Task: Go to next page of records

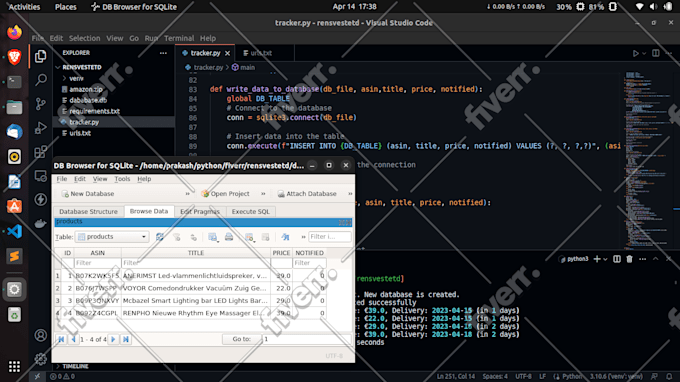Action: pyautogui.click(x=113, y=339)
